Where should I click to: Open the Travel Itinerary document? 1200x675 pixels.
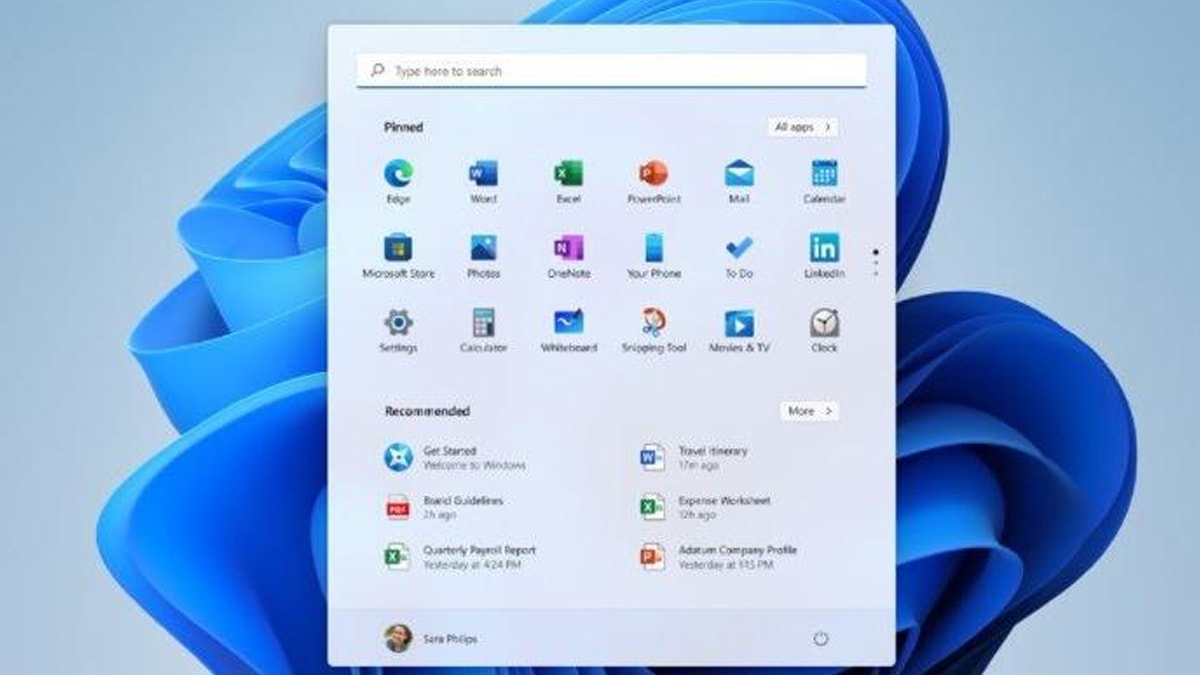(711, 458)
